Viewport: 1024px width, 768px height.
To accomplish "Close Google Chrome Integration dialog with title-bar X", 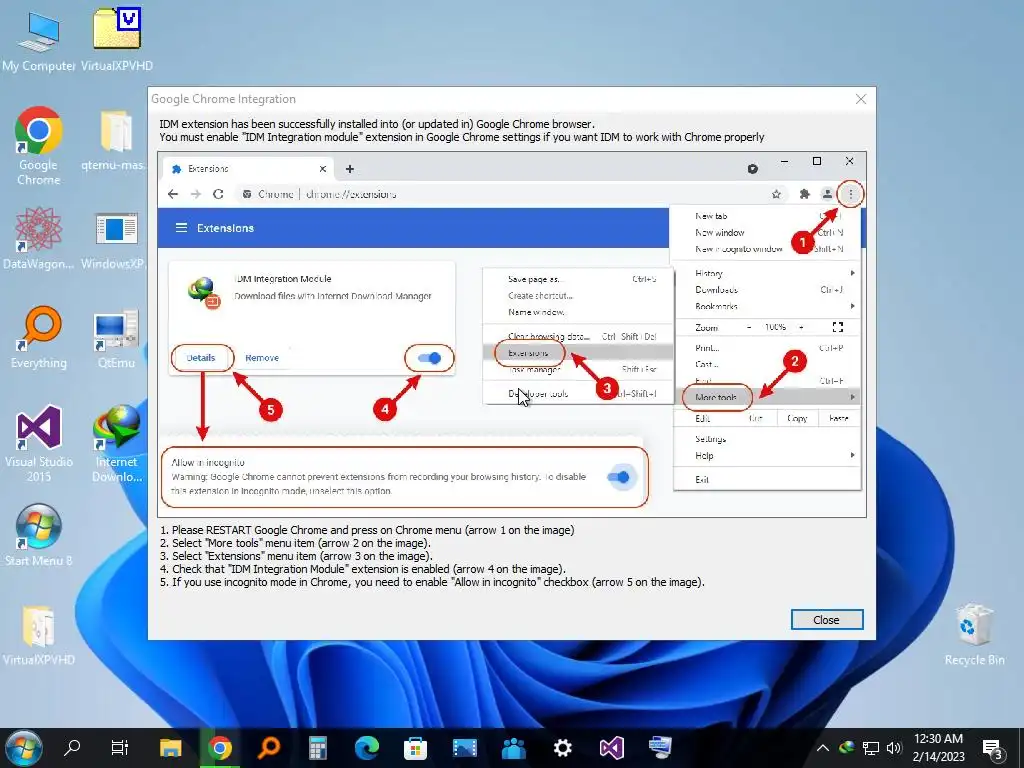I will [861, 99].
